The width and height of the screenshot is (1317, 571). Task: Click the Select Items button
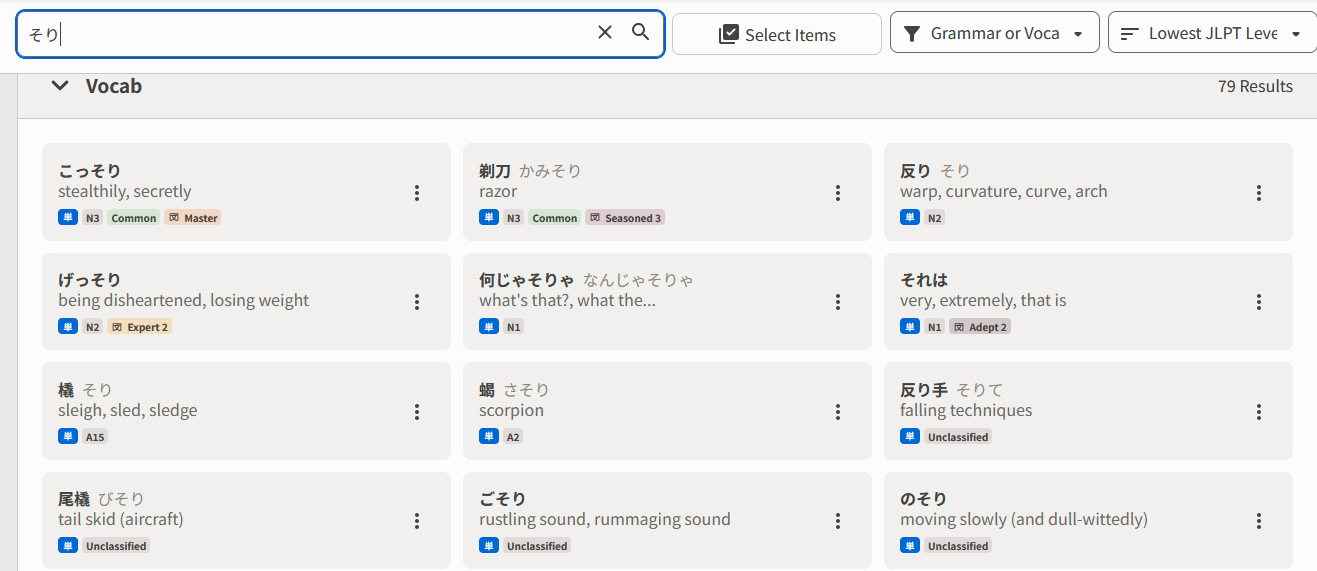777,34
